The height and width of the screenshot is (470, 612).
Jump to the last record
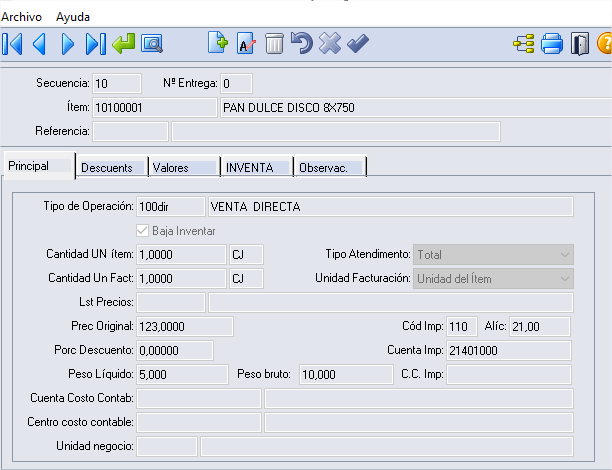click(96, 43)
